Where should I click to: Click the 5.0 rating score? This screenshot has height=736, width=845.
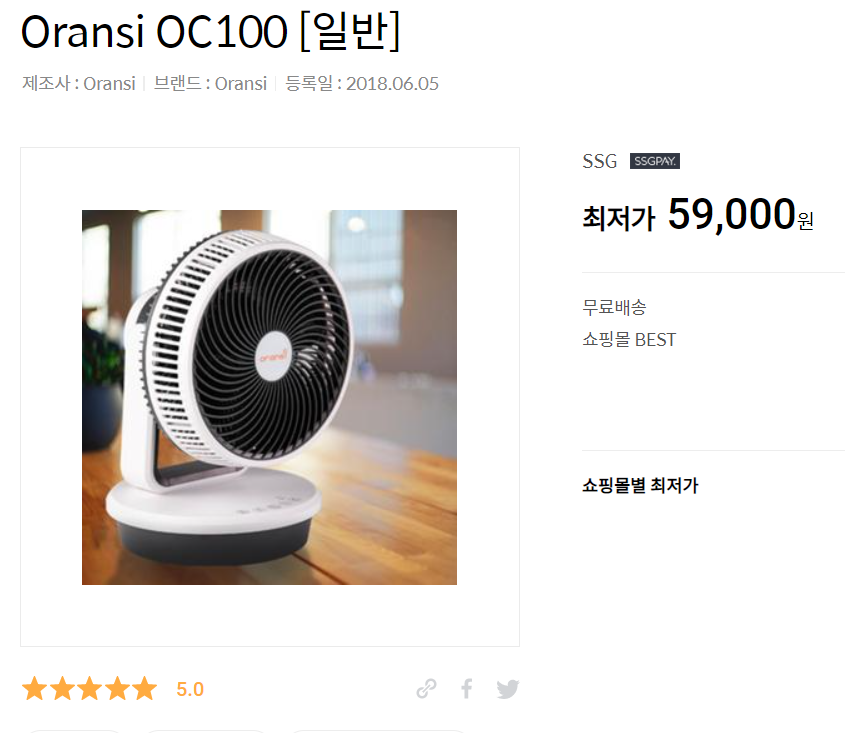tap(190, 690)
